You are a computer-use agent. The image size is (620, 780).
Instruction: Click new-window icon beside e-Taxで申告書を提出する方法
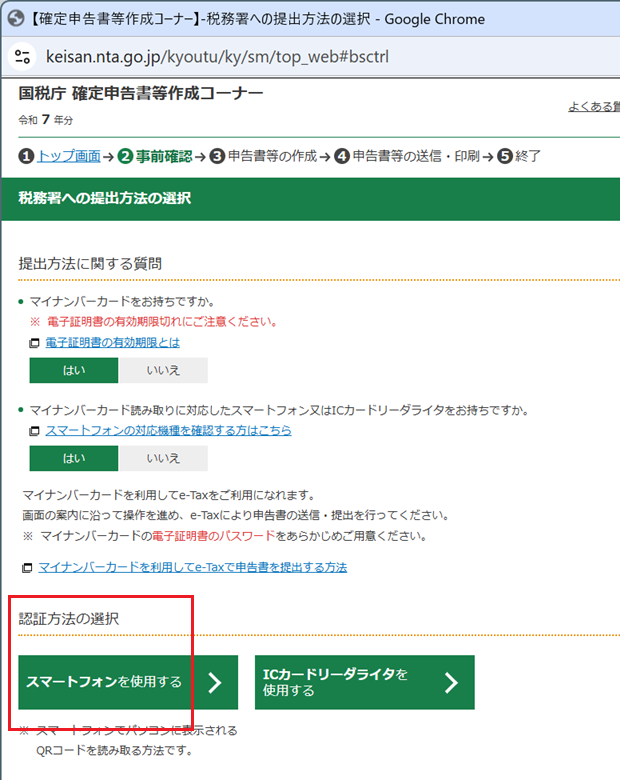point(27,568)
